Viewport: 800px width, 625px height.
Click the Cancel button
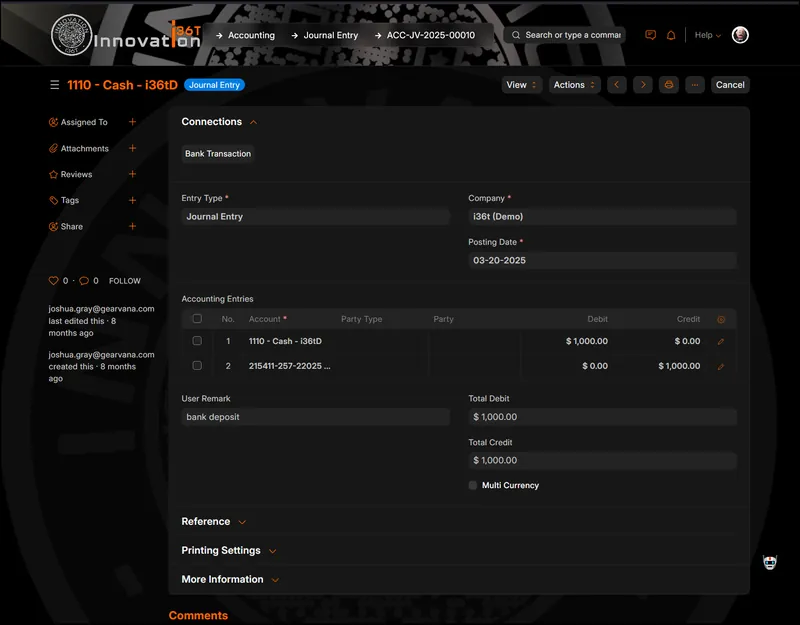(730, 85)
